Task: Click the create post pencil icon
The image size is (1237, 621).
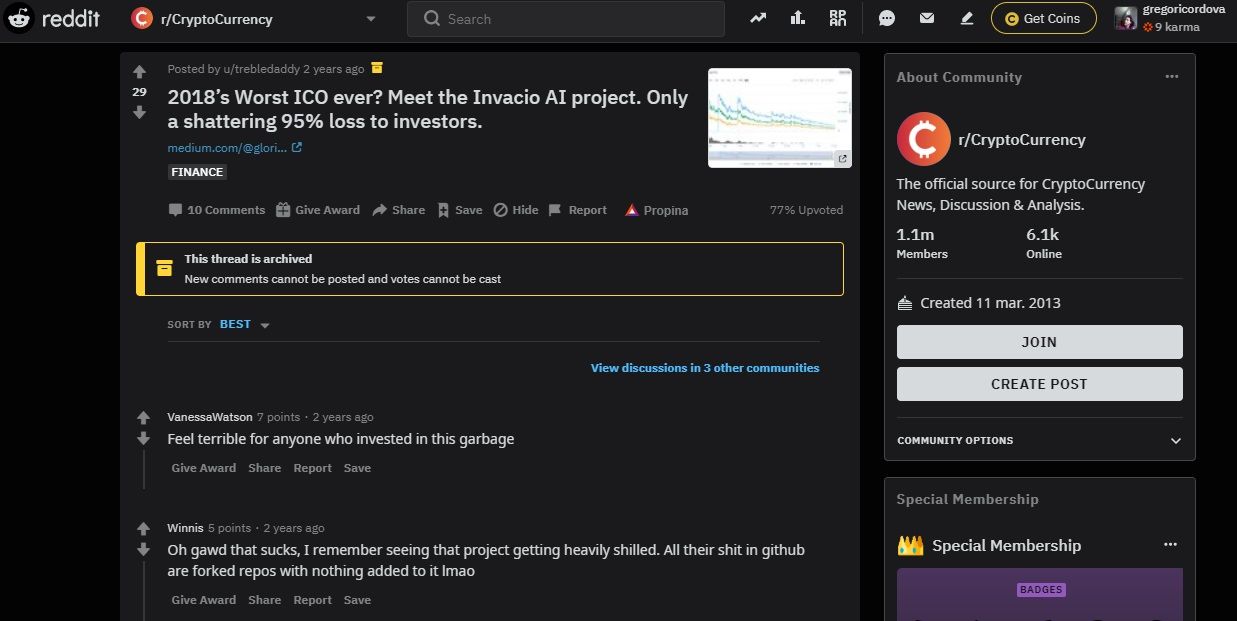Action: point(966,18)
